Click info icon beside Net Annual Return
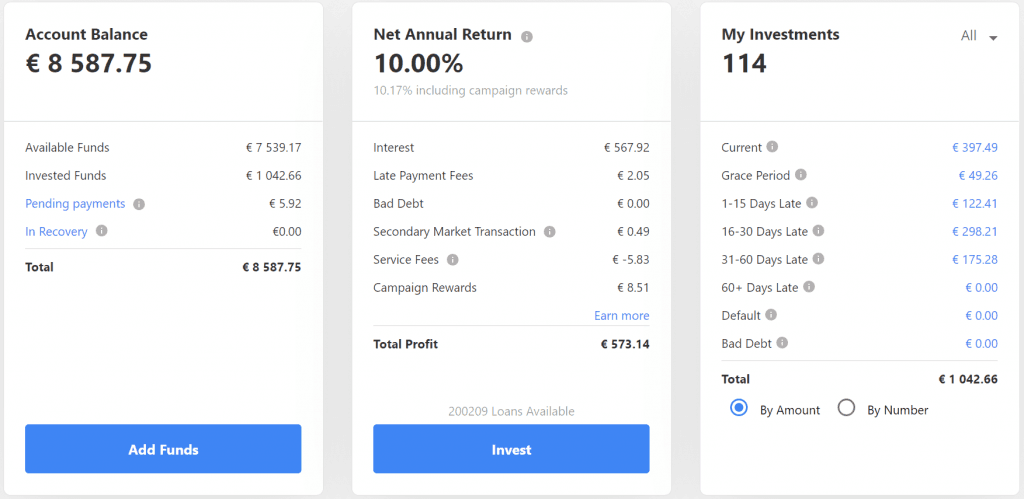This screenshot has height=499, width=1024. click(527, 36)
